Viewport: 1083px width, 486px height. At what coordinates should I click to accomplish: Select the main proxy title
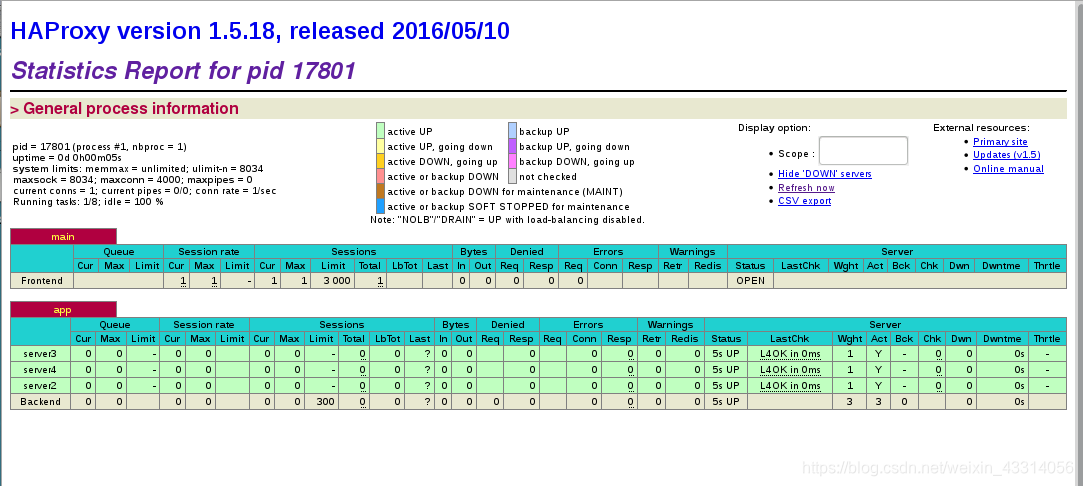coord(63,237)
